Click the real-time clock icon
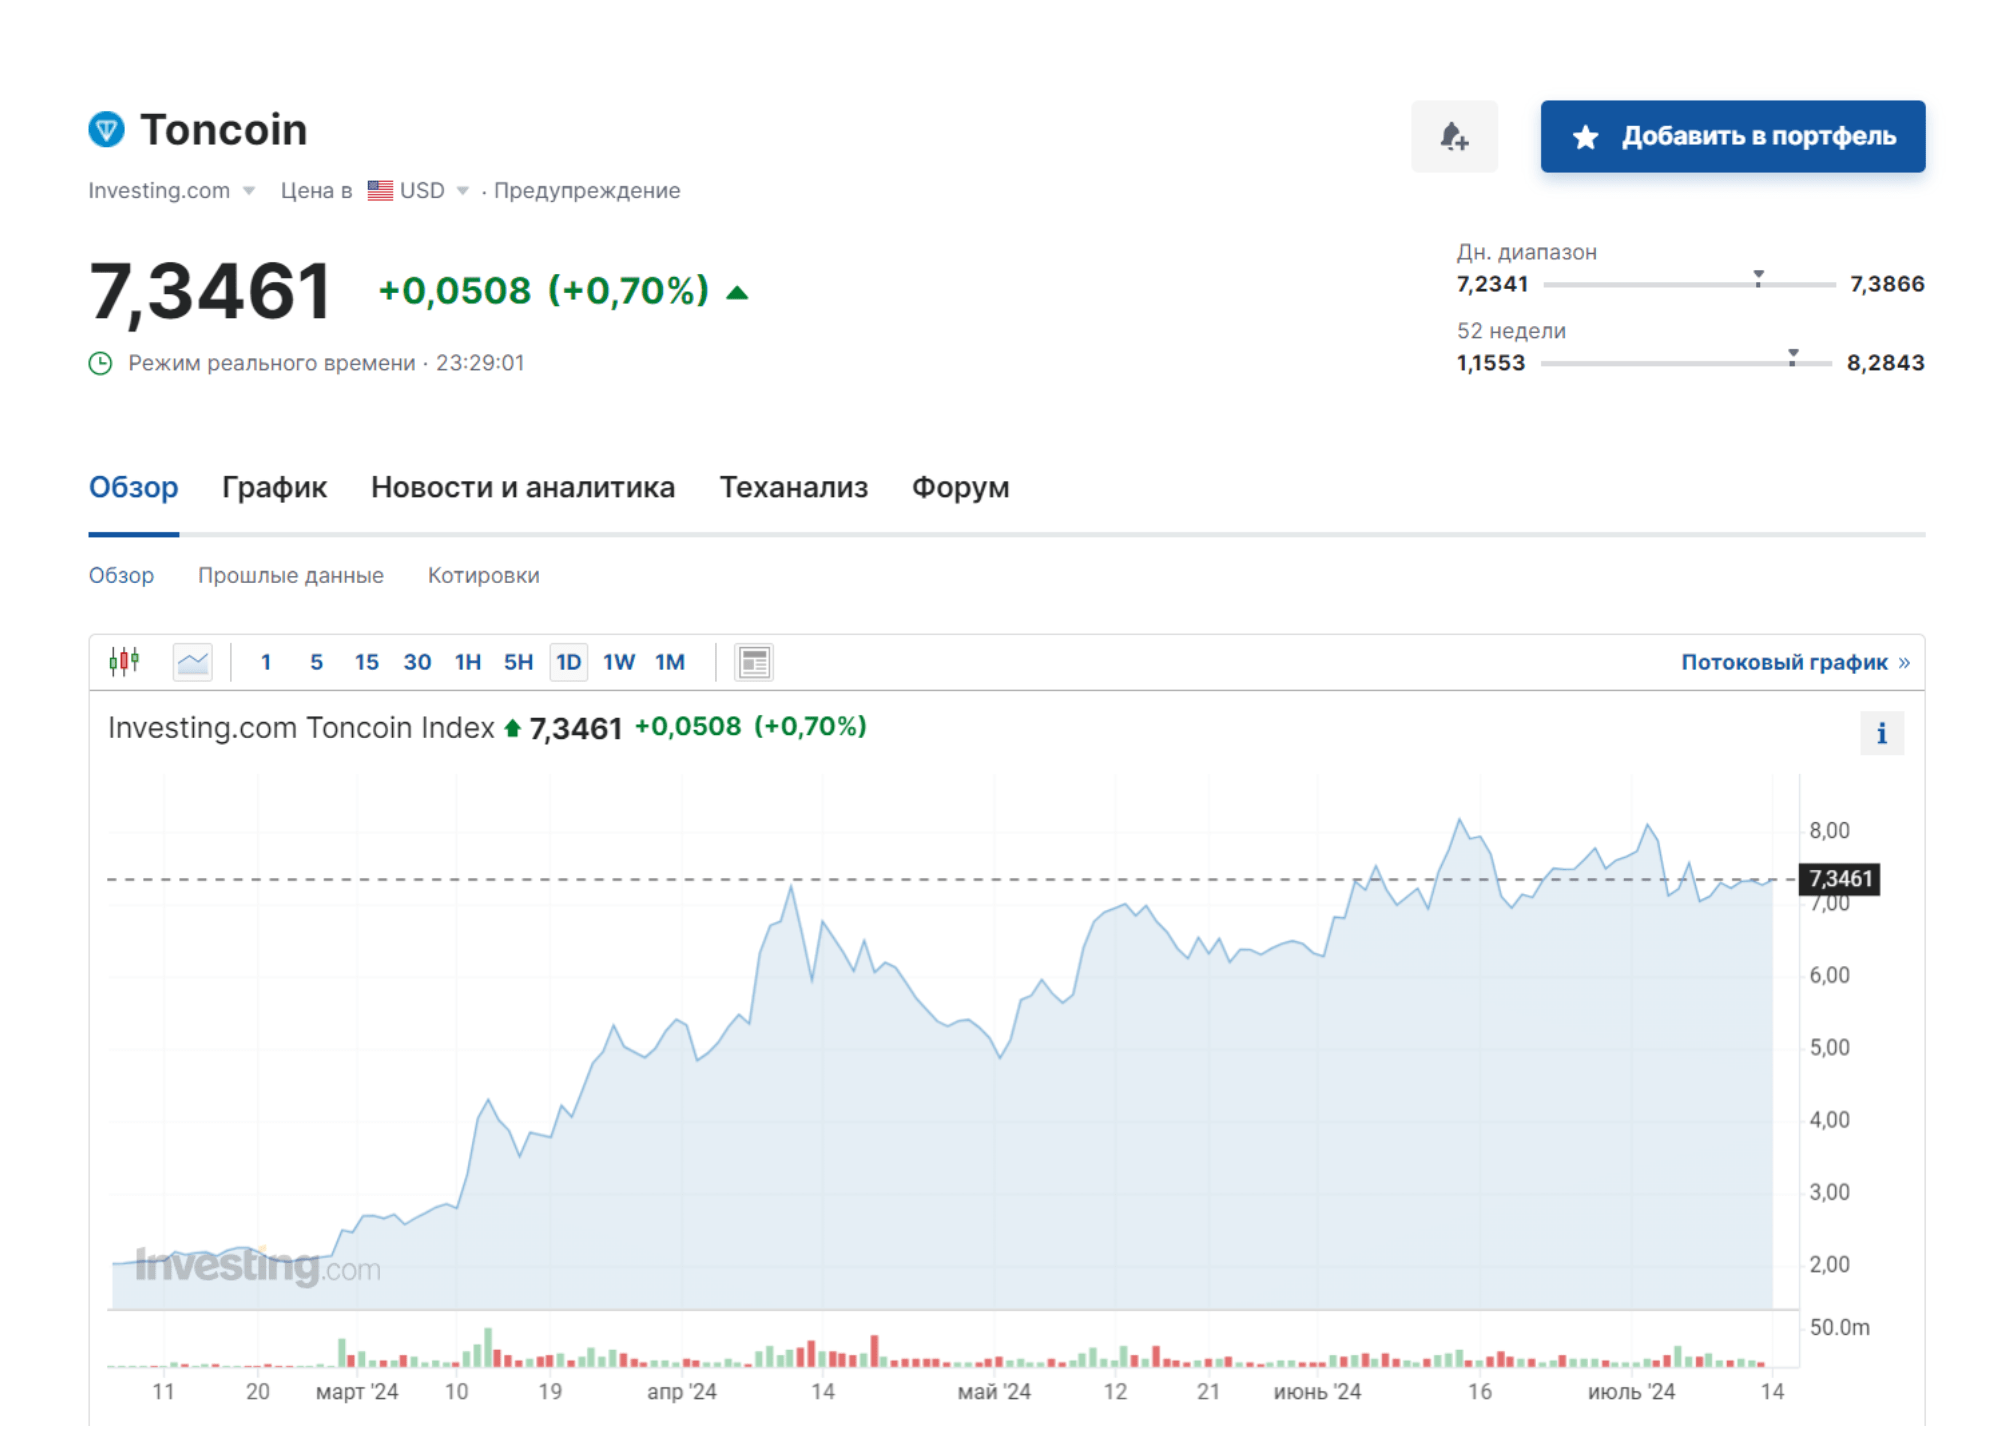The image size is (2010, 1438). pos(100,363)
